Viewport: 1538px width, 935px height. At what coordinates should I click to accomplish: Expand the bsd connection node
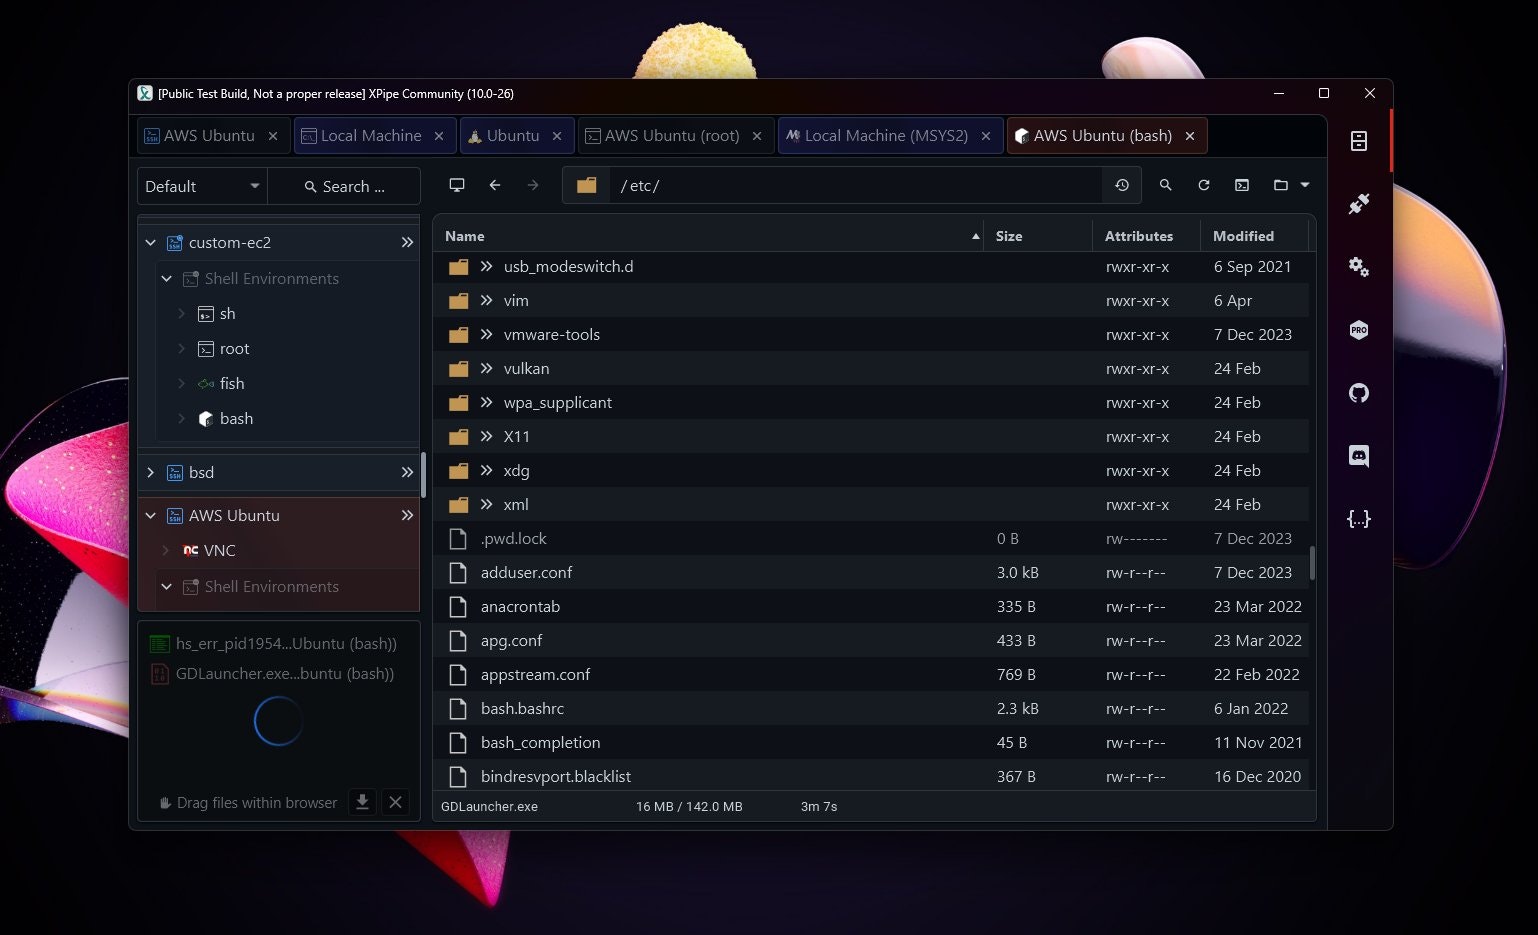[151, 472]
